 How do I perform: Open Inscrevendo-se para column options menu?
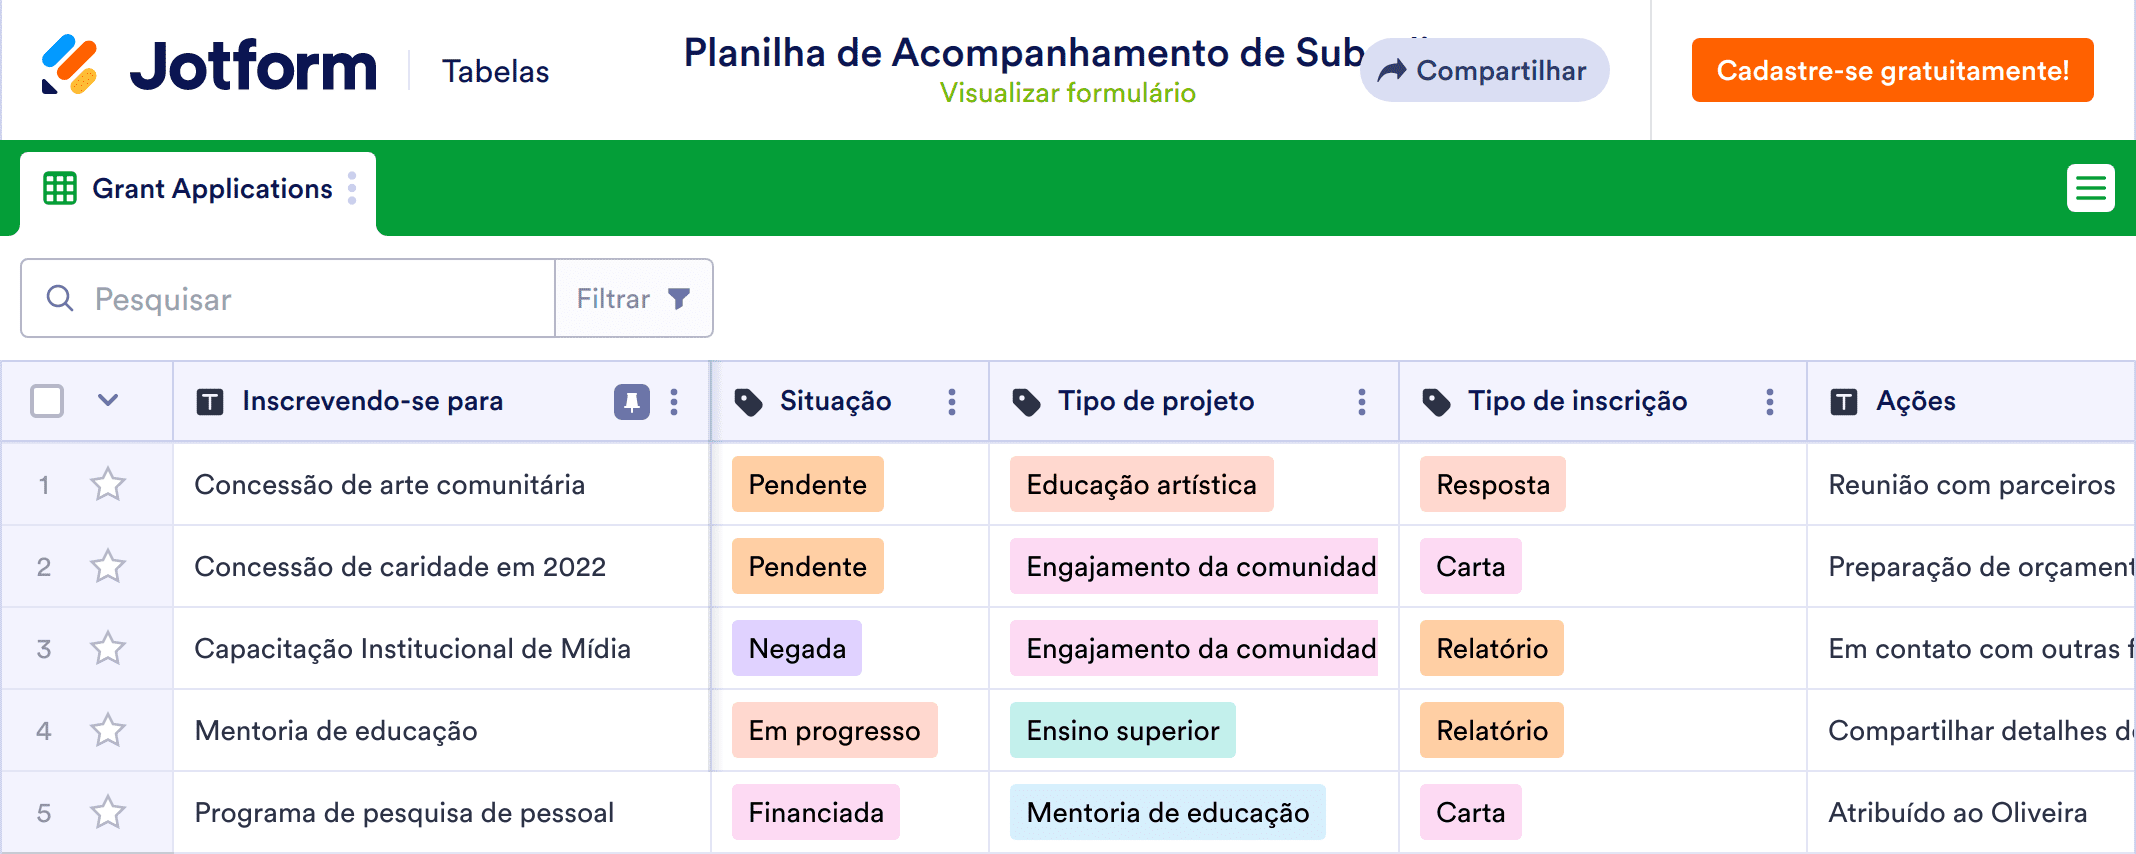click(x=674, y=402)
